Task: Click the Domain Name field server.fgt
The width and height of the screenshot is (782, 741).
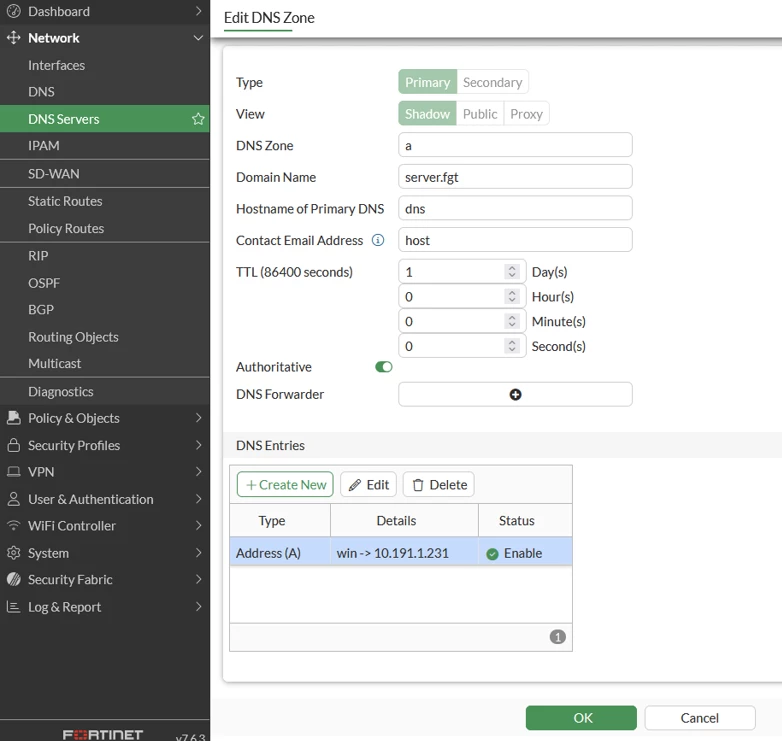Action: click(x=515, y=177)
